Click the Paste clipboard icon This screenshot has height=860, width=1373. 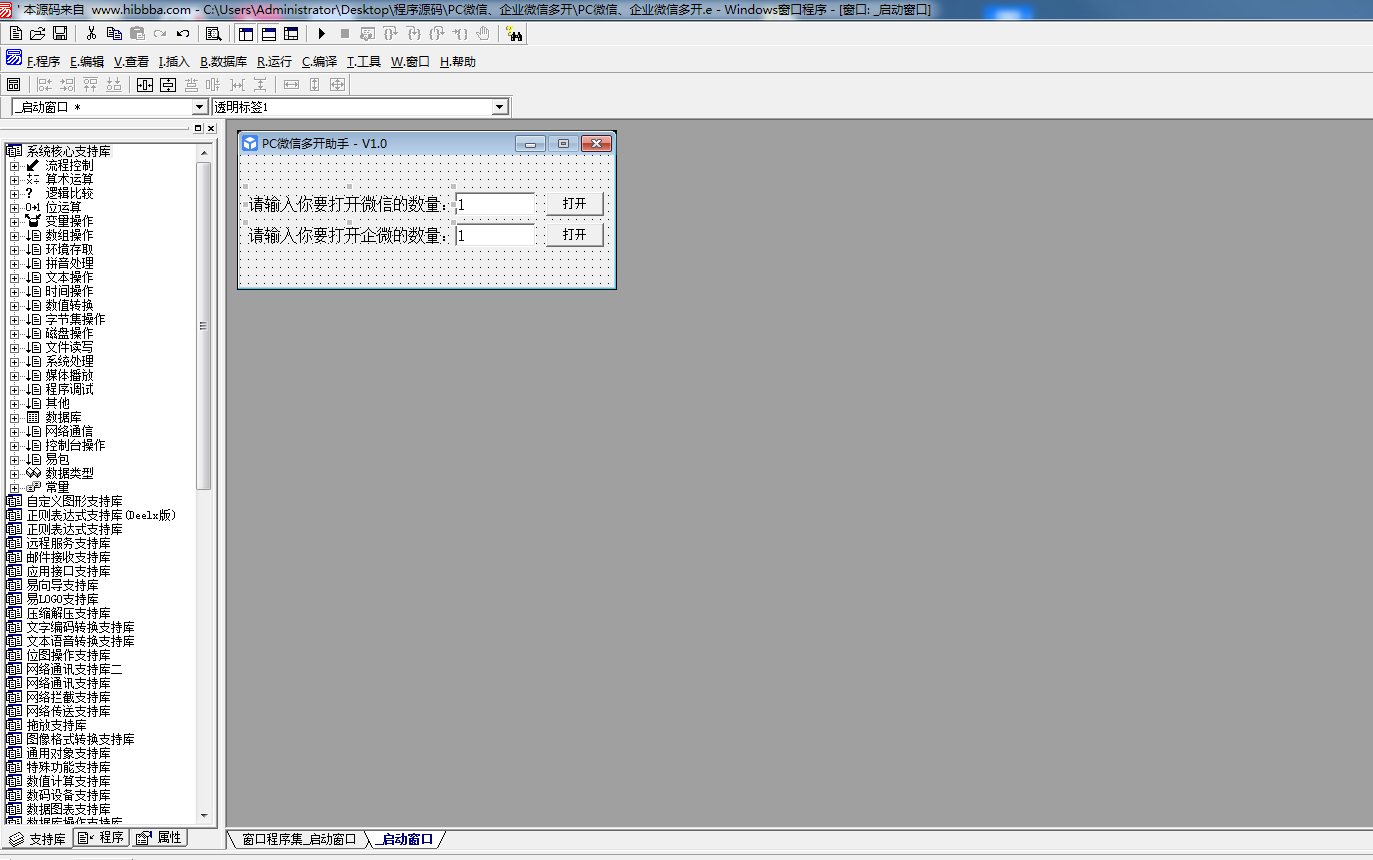pyautogui.click(x=137, y=34)
